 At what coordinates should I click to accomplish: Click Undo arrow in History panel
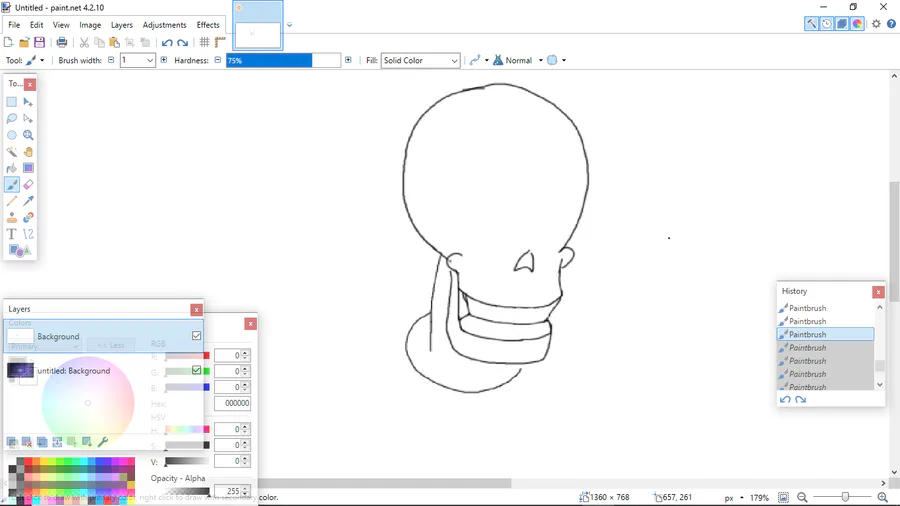tap(785, 399)
